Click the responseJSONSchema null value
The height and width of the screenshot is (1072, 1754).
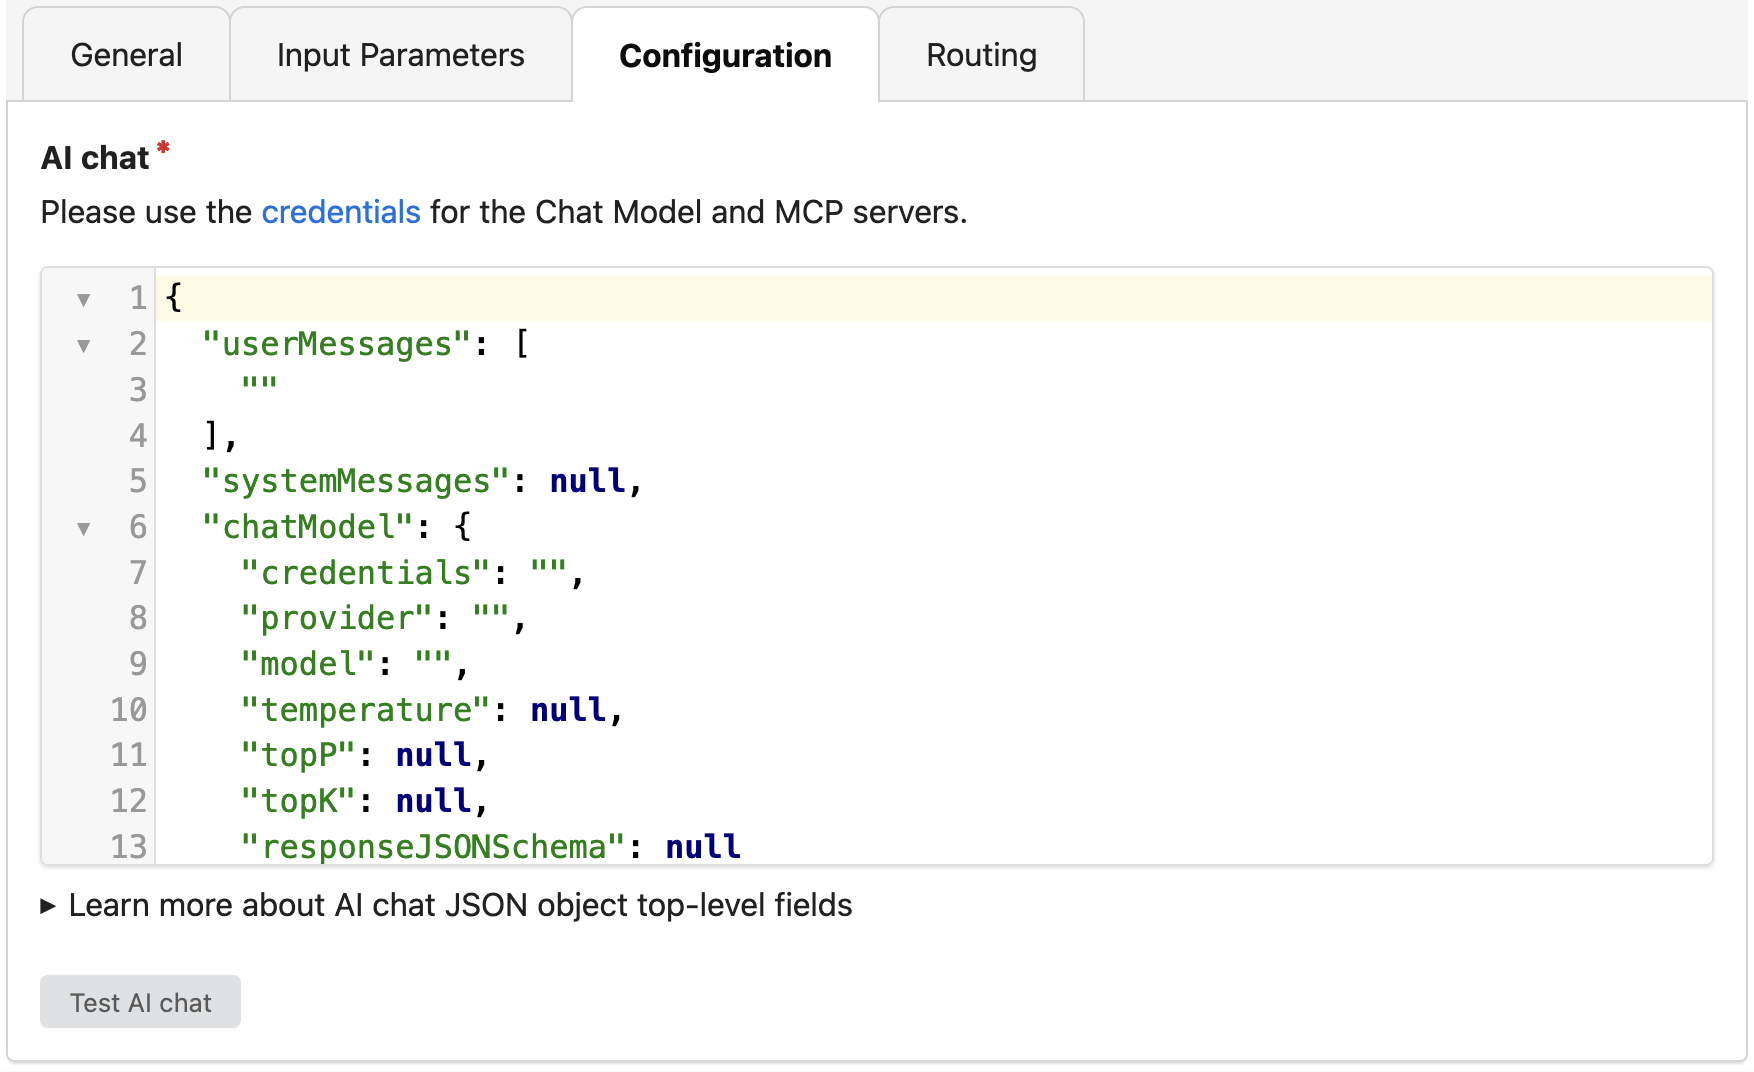[x=703, y=847]
